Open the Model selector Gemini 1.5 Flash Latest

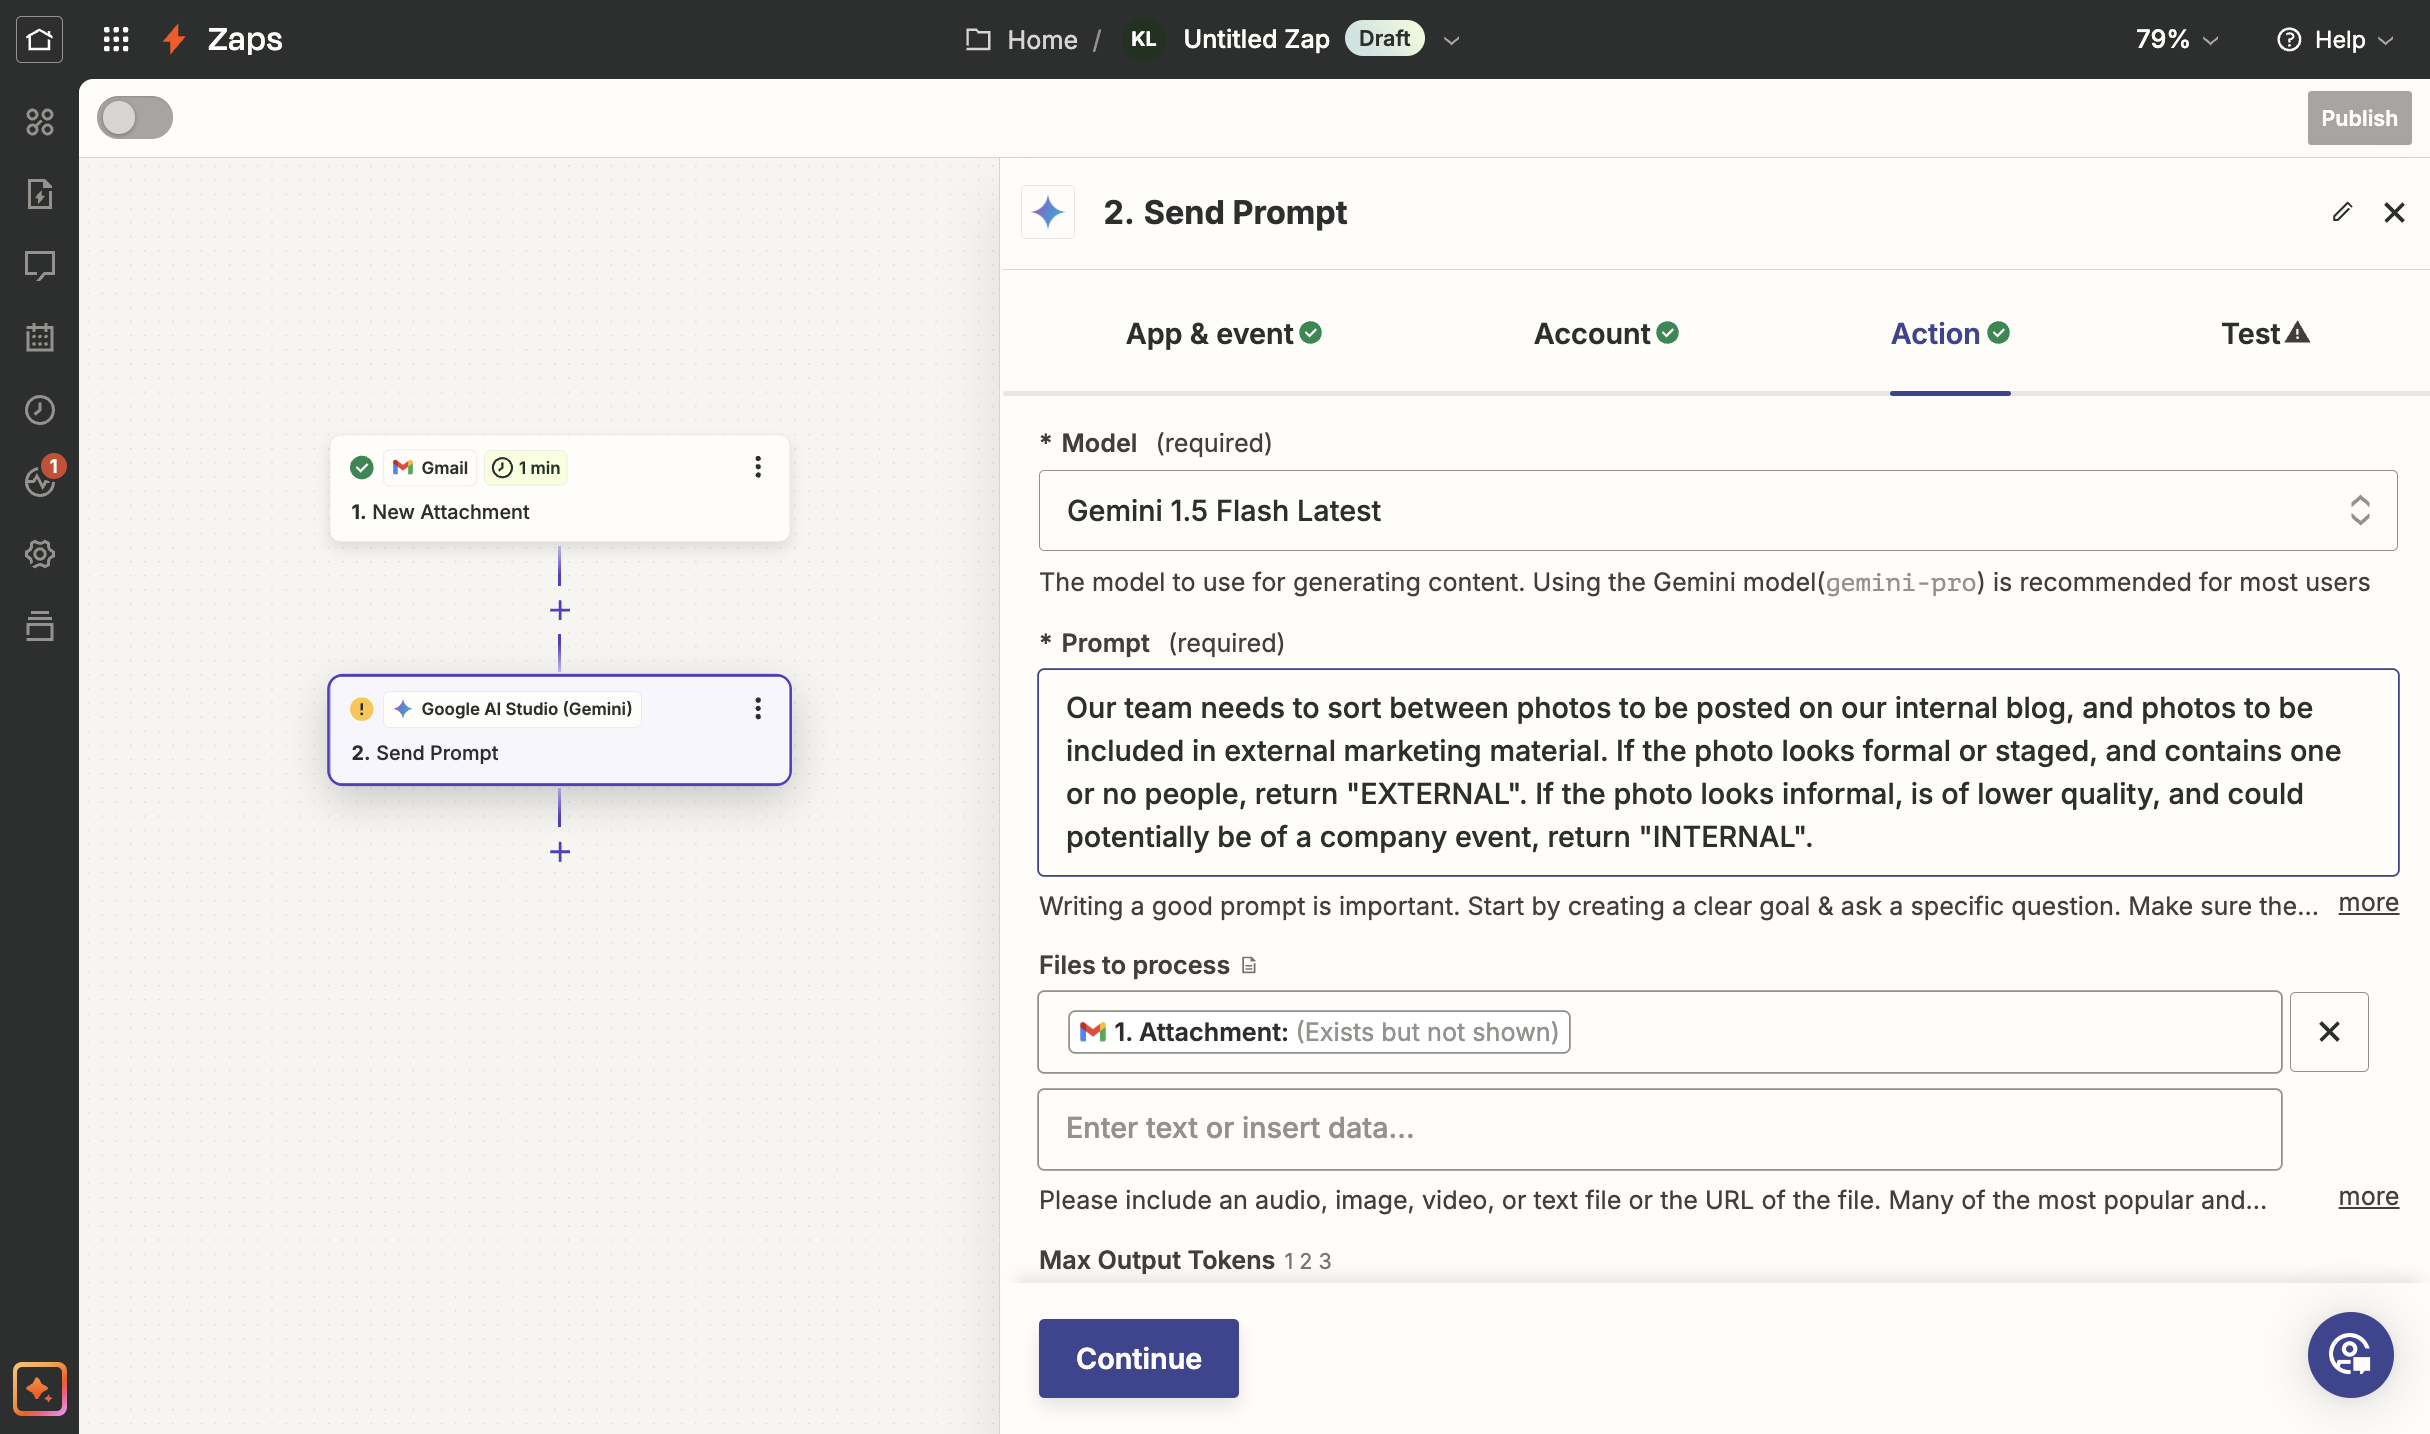point(1718,510)
